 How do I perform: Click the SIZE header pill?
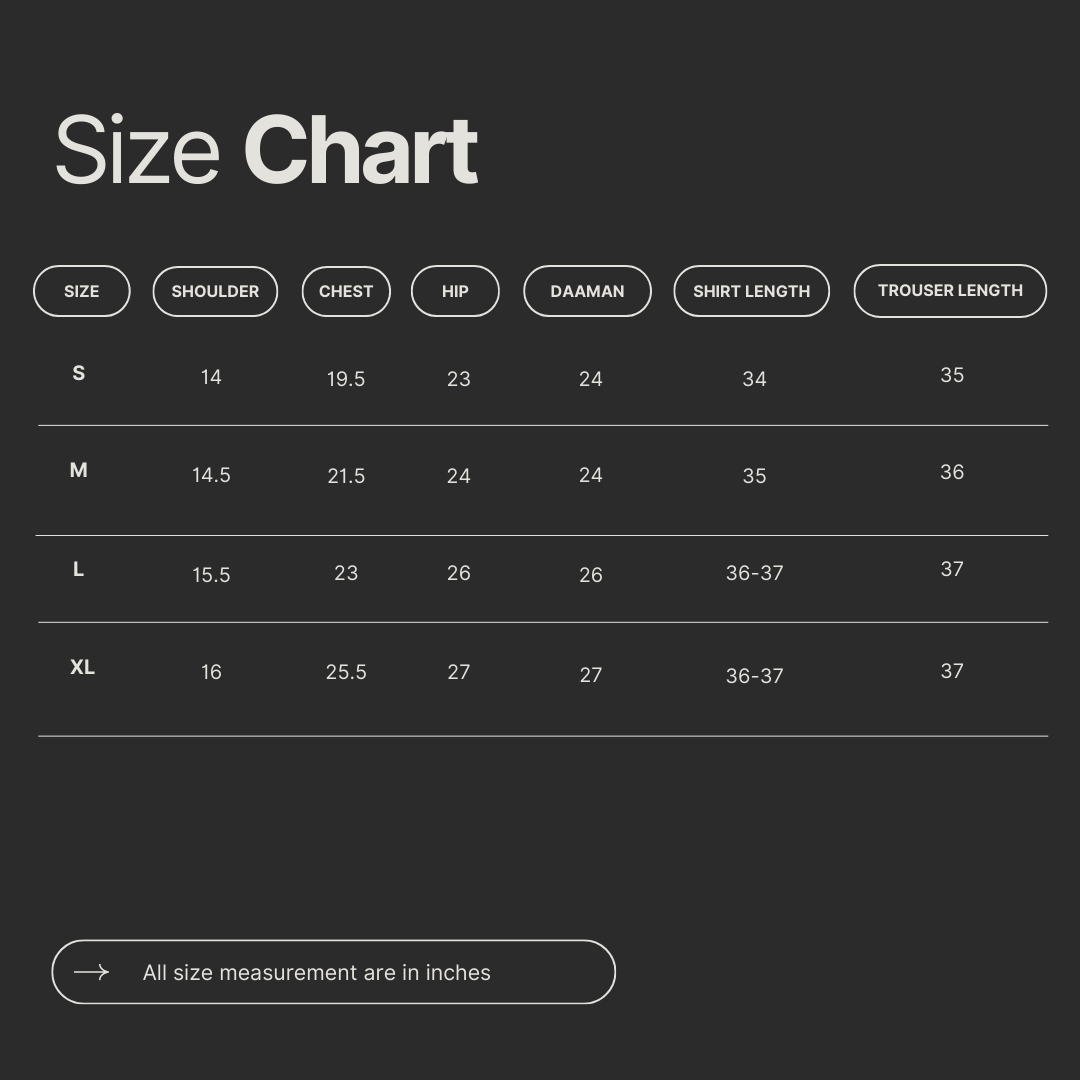click(82, 291)
